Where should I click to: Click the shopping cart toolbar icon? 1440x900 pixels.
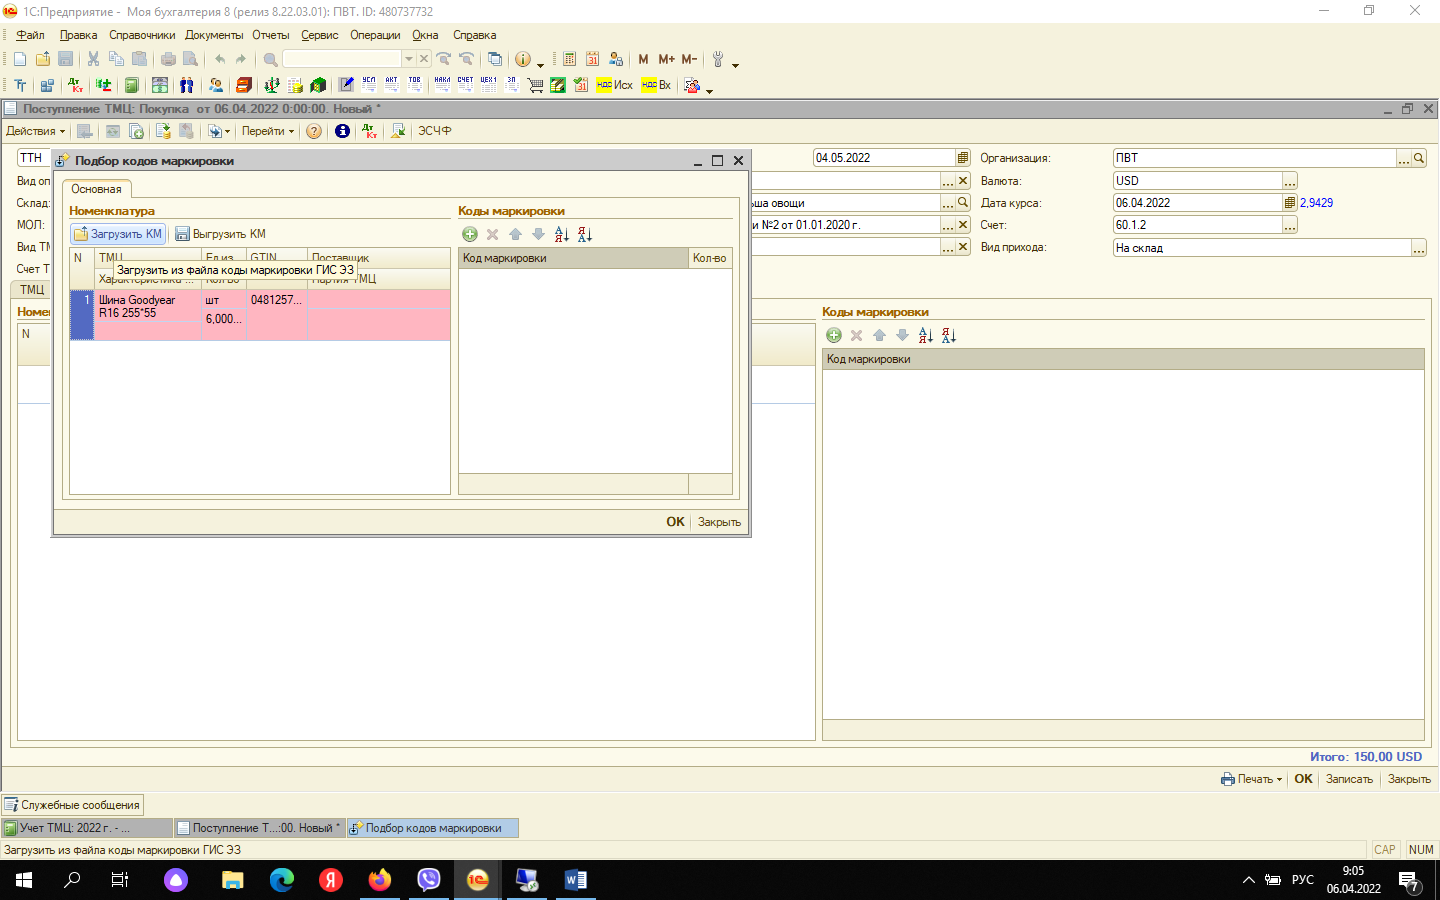[535, 85]
